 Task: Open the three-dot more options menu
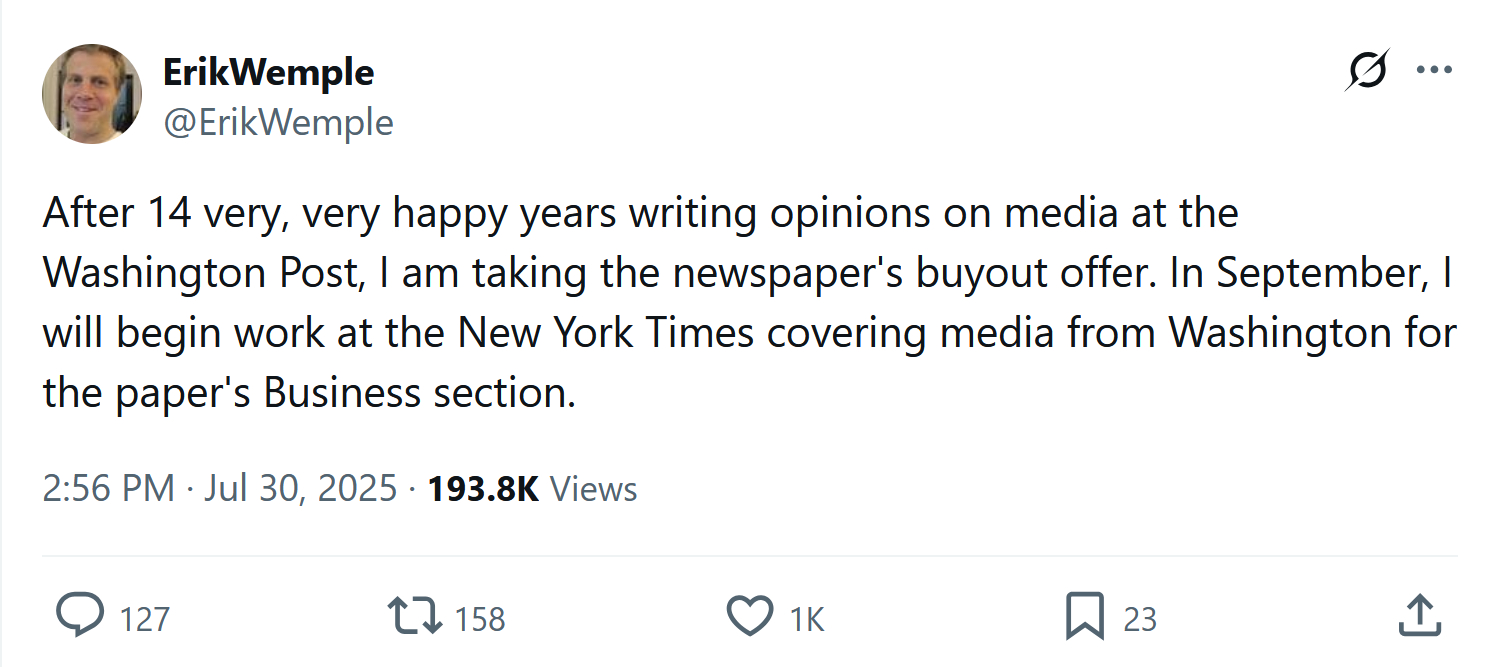pos(1434,71)
